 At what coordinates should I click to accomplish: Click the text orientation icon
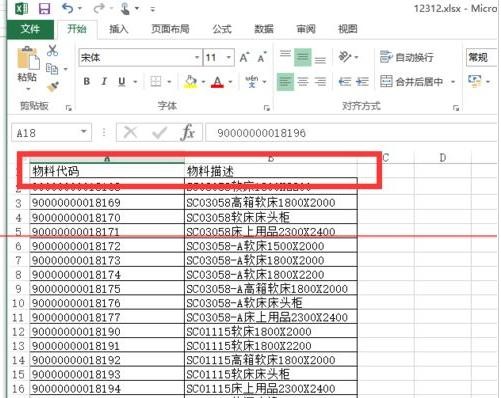[x=345, y=57]
